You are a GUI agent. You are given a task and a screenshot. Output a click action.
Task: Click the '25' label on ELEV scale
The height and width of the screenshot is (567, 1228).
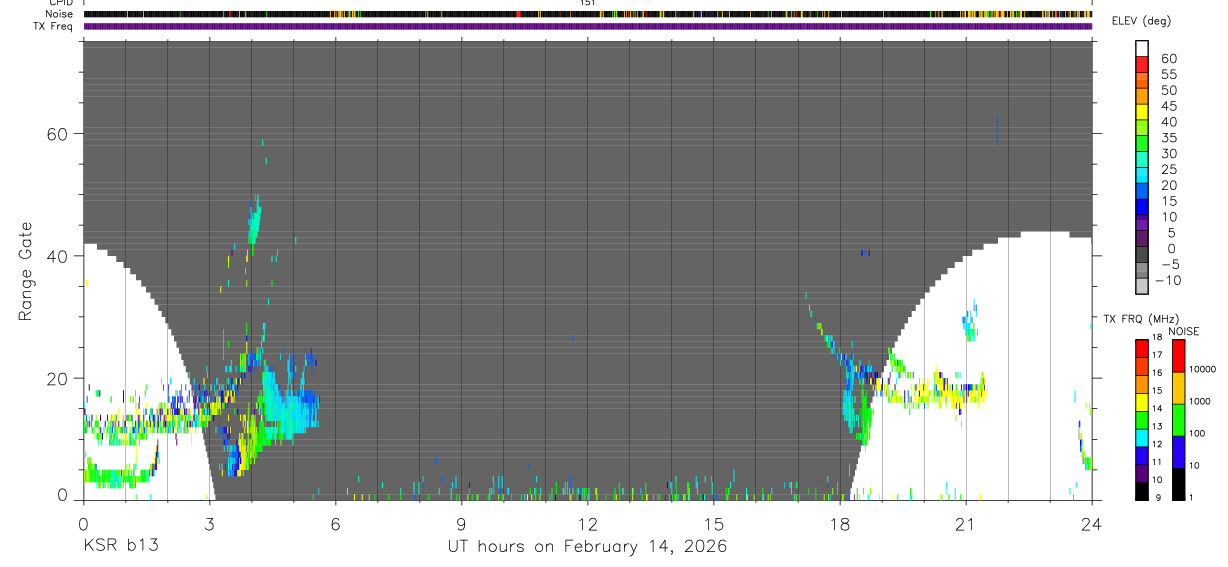click(1168, 169)
